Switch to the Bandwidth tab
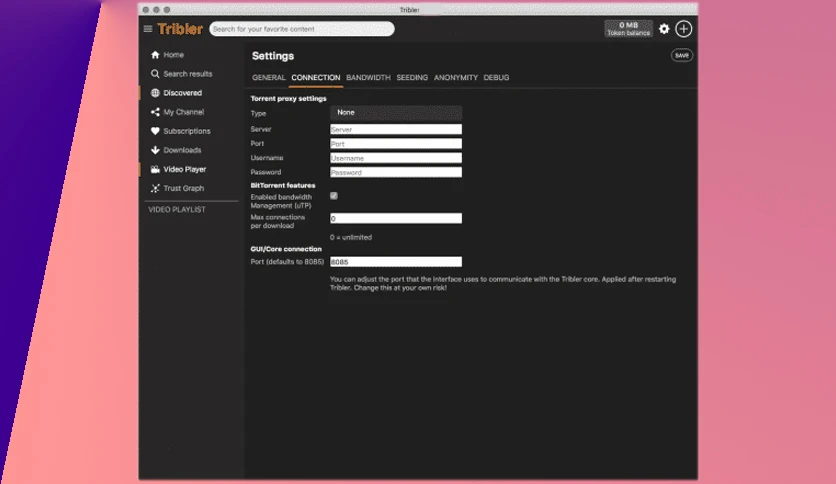Image resolution: width=836 pixels, height=484 pixels. tap(368, 77)
